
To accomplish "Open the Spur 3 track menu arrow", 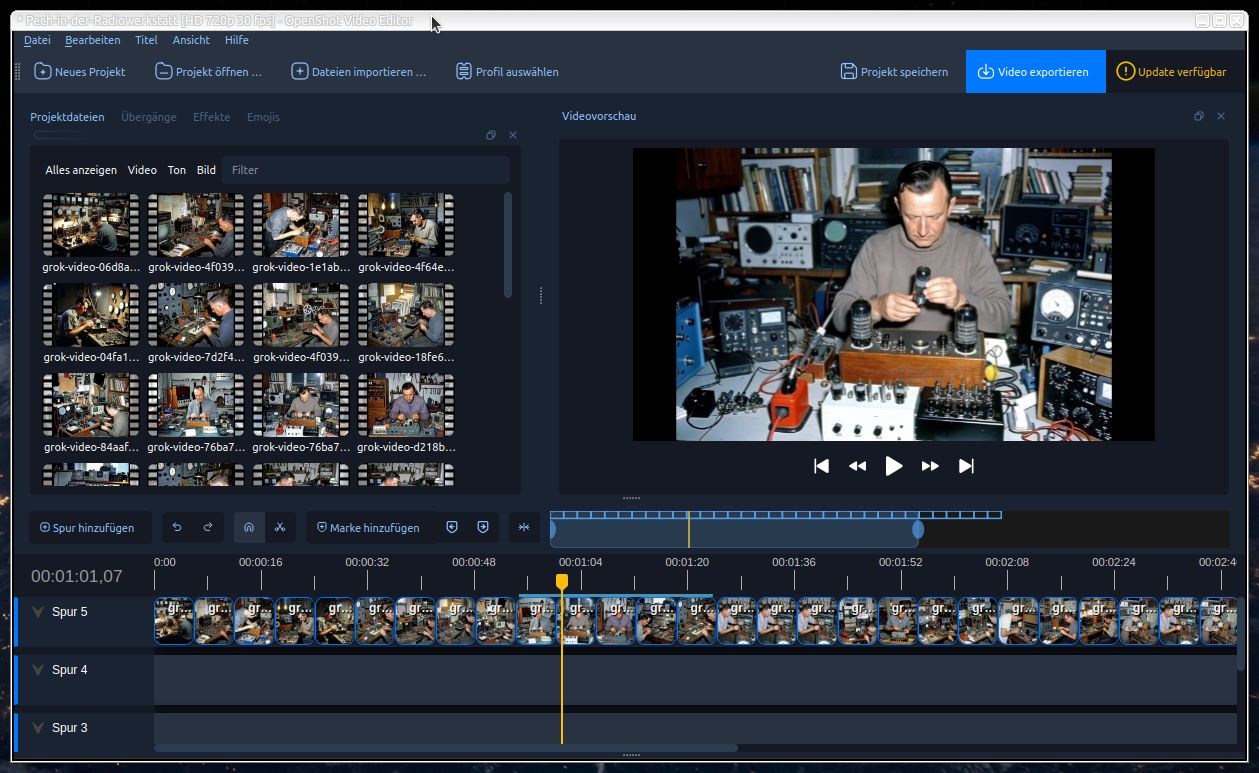I will [38, 728].
